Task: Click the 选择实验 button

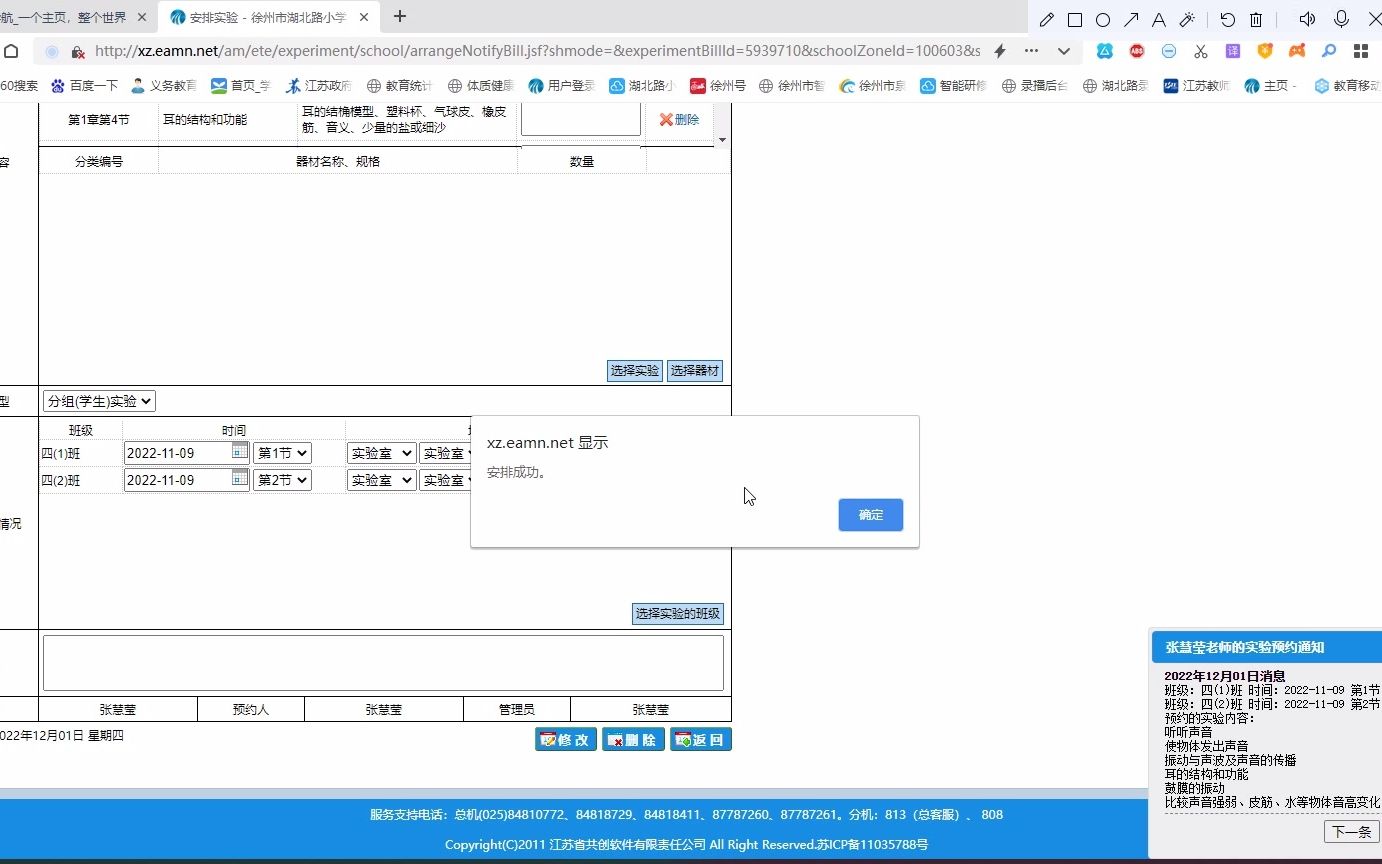Action: 635,371
